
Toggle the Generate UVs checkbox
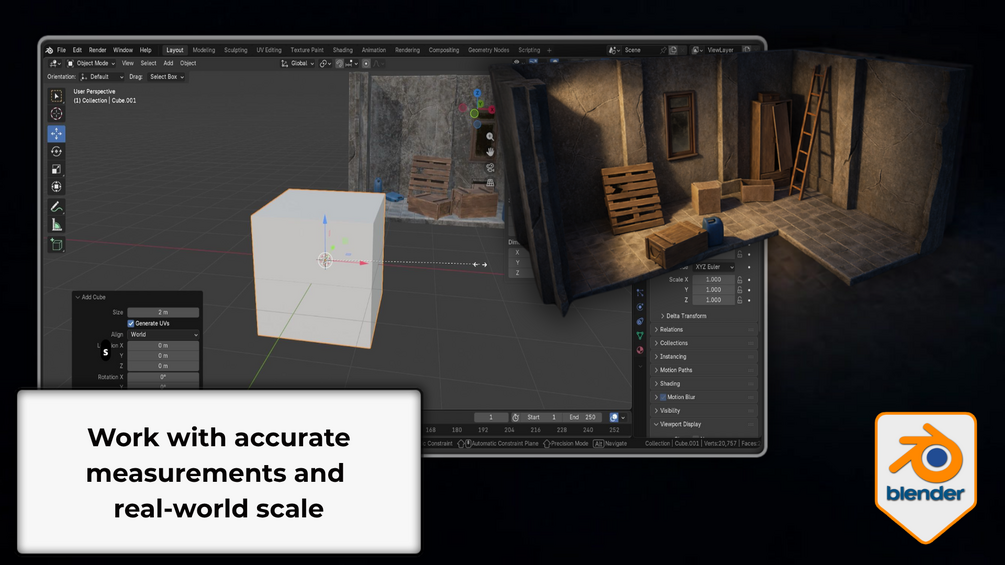pyautogui.click(x=131, y=323)
